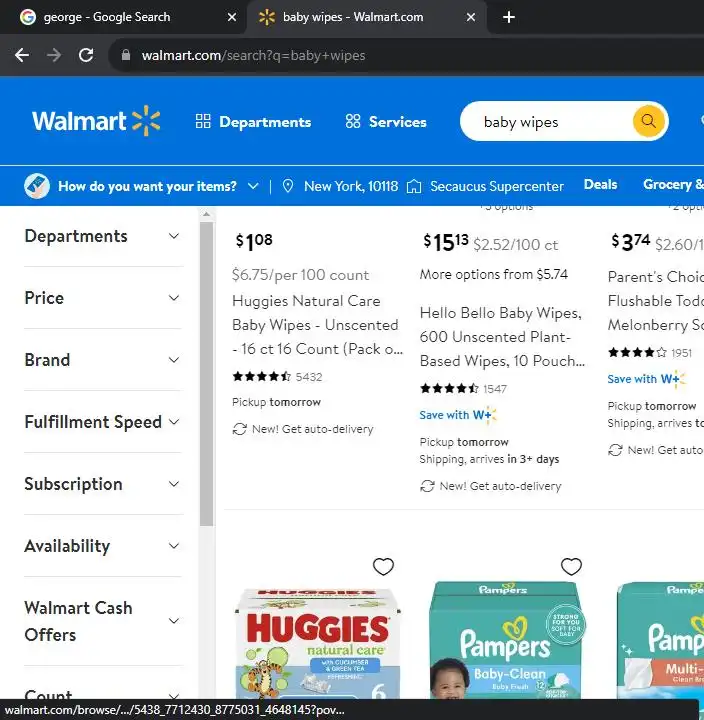This screenshot has height=720, width=704.
Task: Click Huggies auto-delivery refresh icon
Action: click(240, 429)
